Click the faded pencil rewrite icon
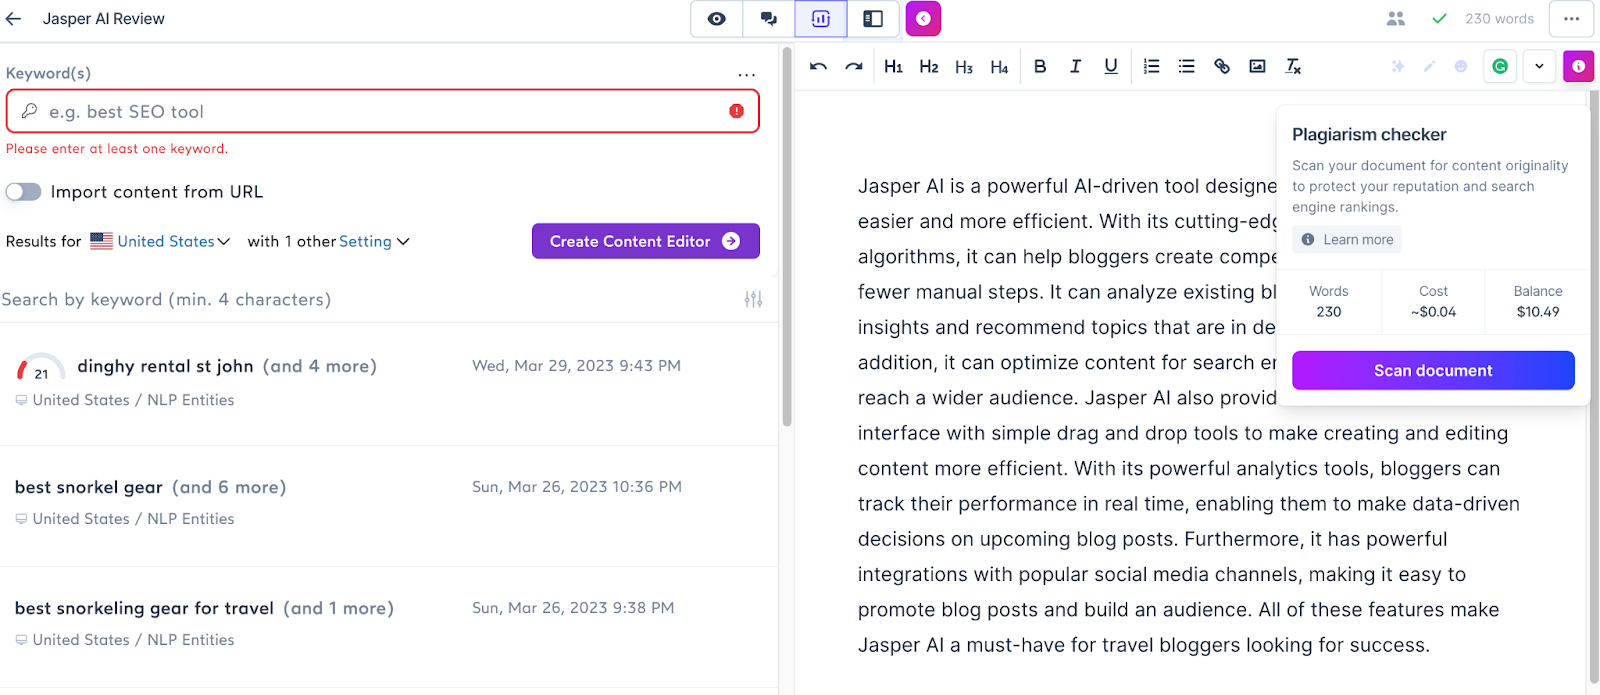The height and width of the screenshot is (695, 1600). click(1430, 66)
